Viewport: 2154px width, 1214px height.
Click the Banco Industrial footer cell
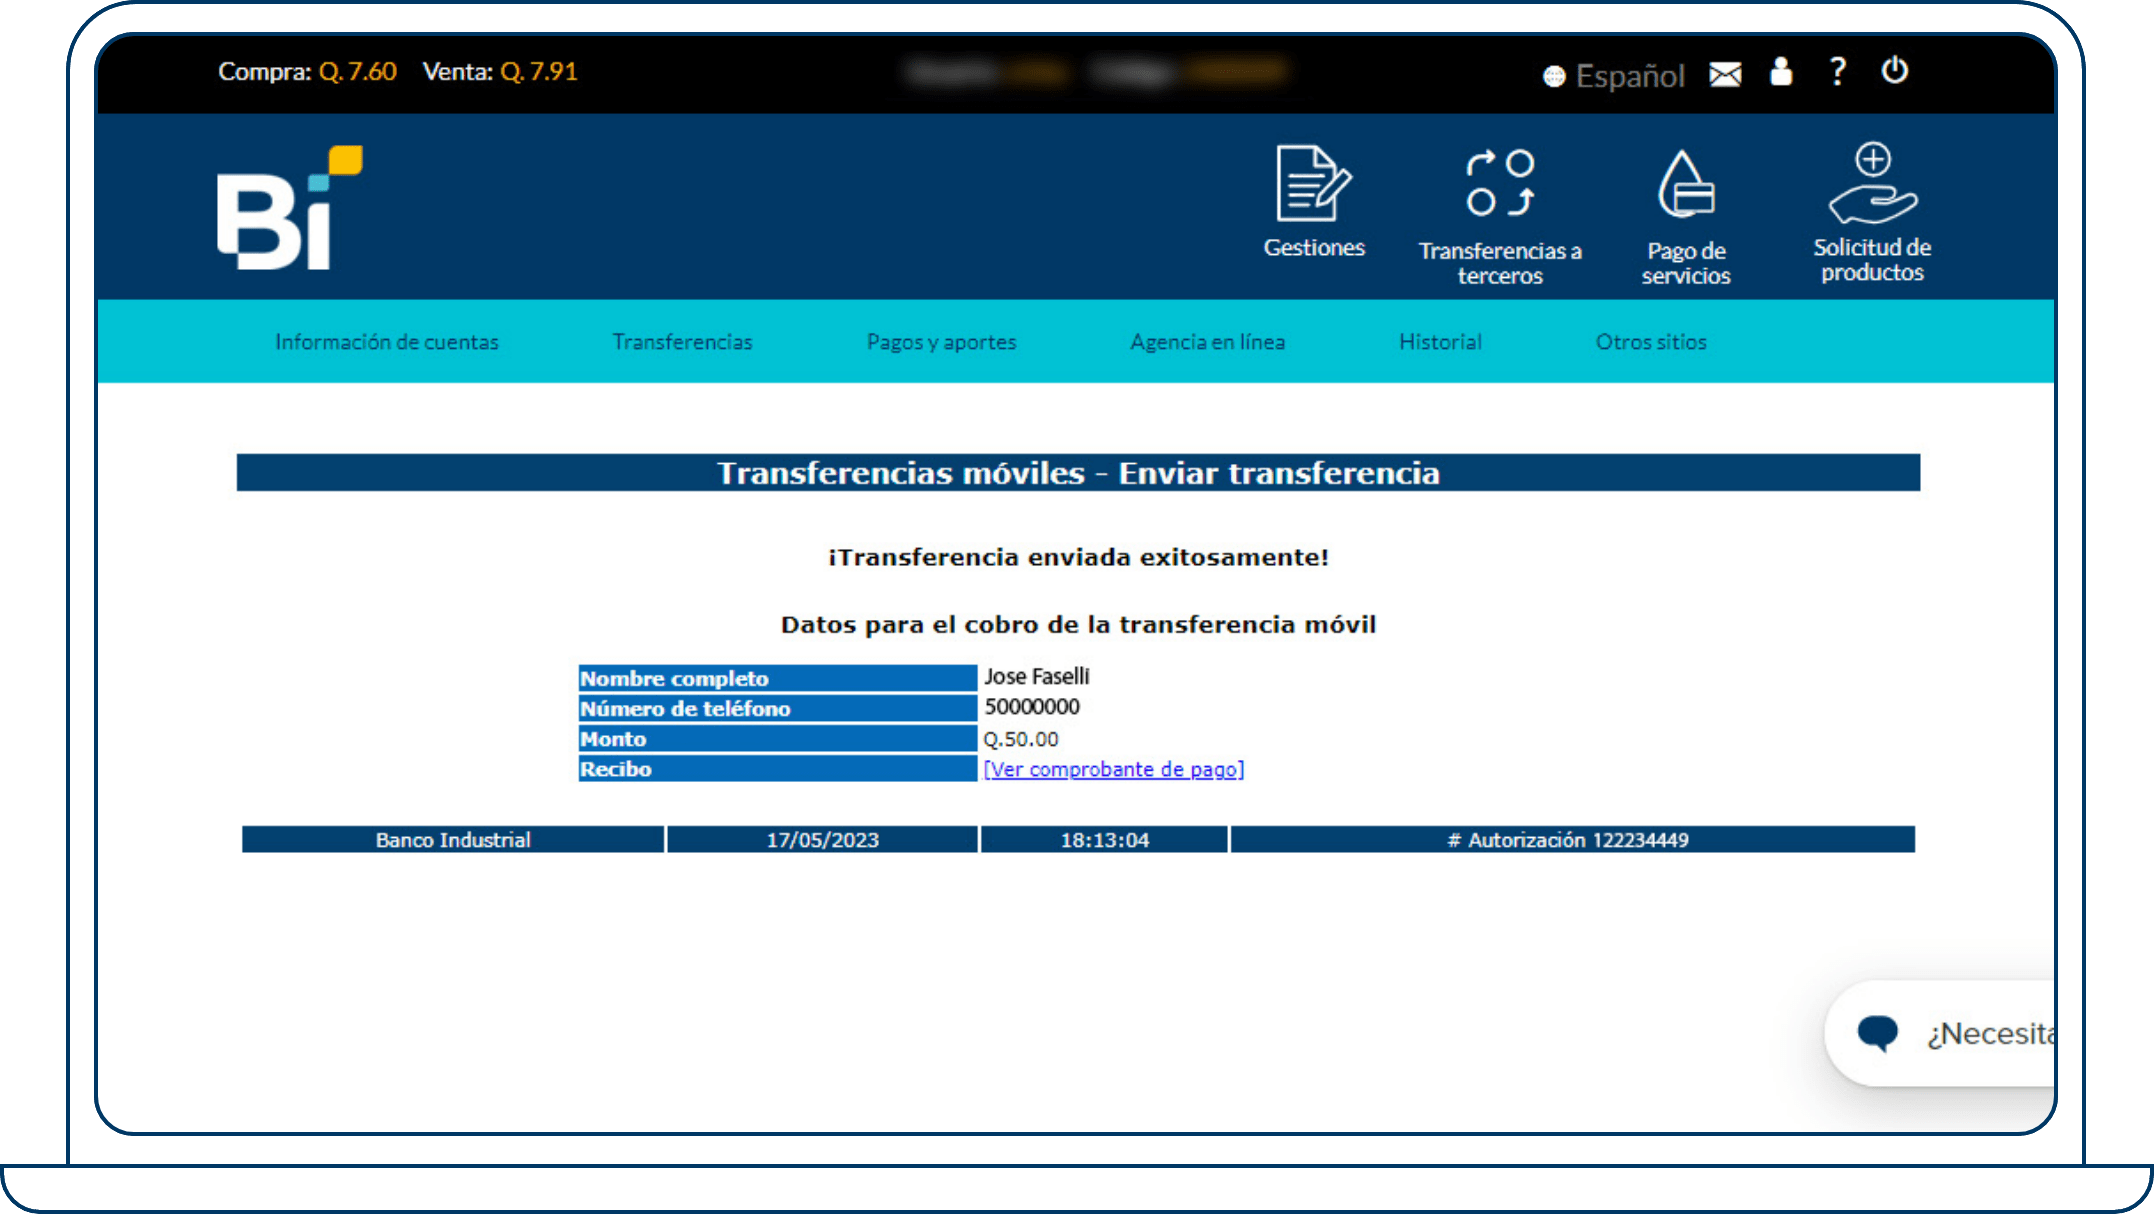click(452, 840)
